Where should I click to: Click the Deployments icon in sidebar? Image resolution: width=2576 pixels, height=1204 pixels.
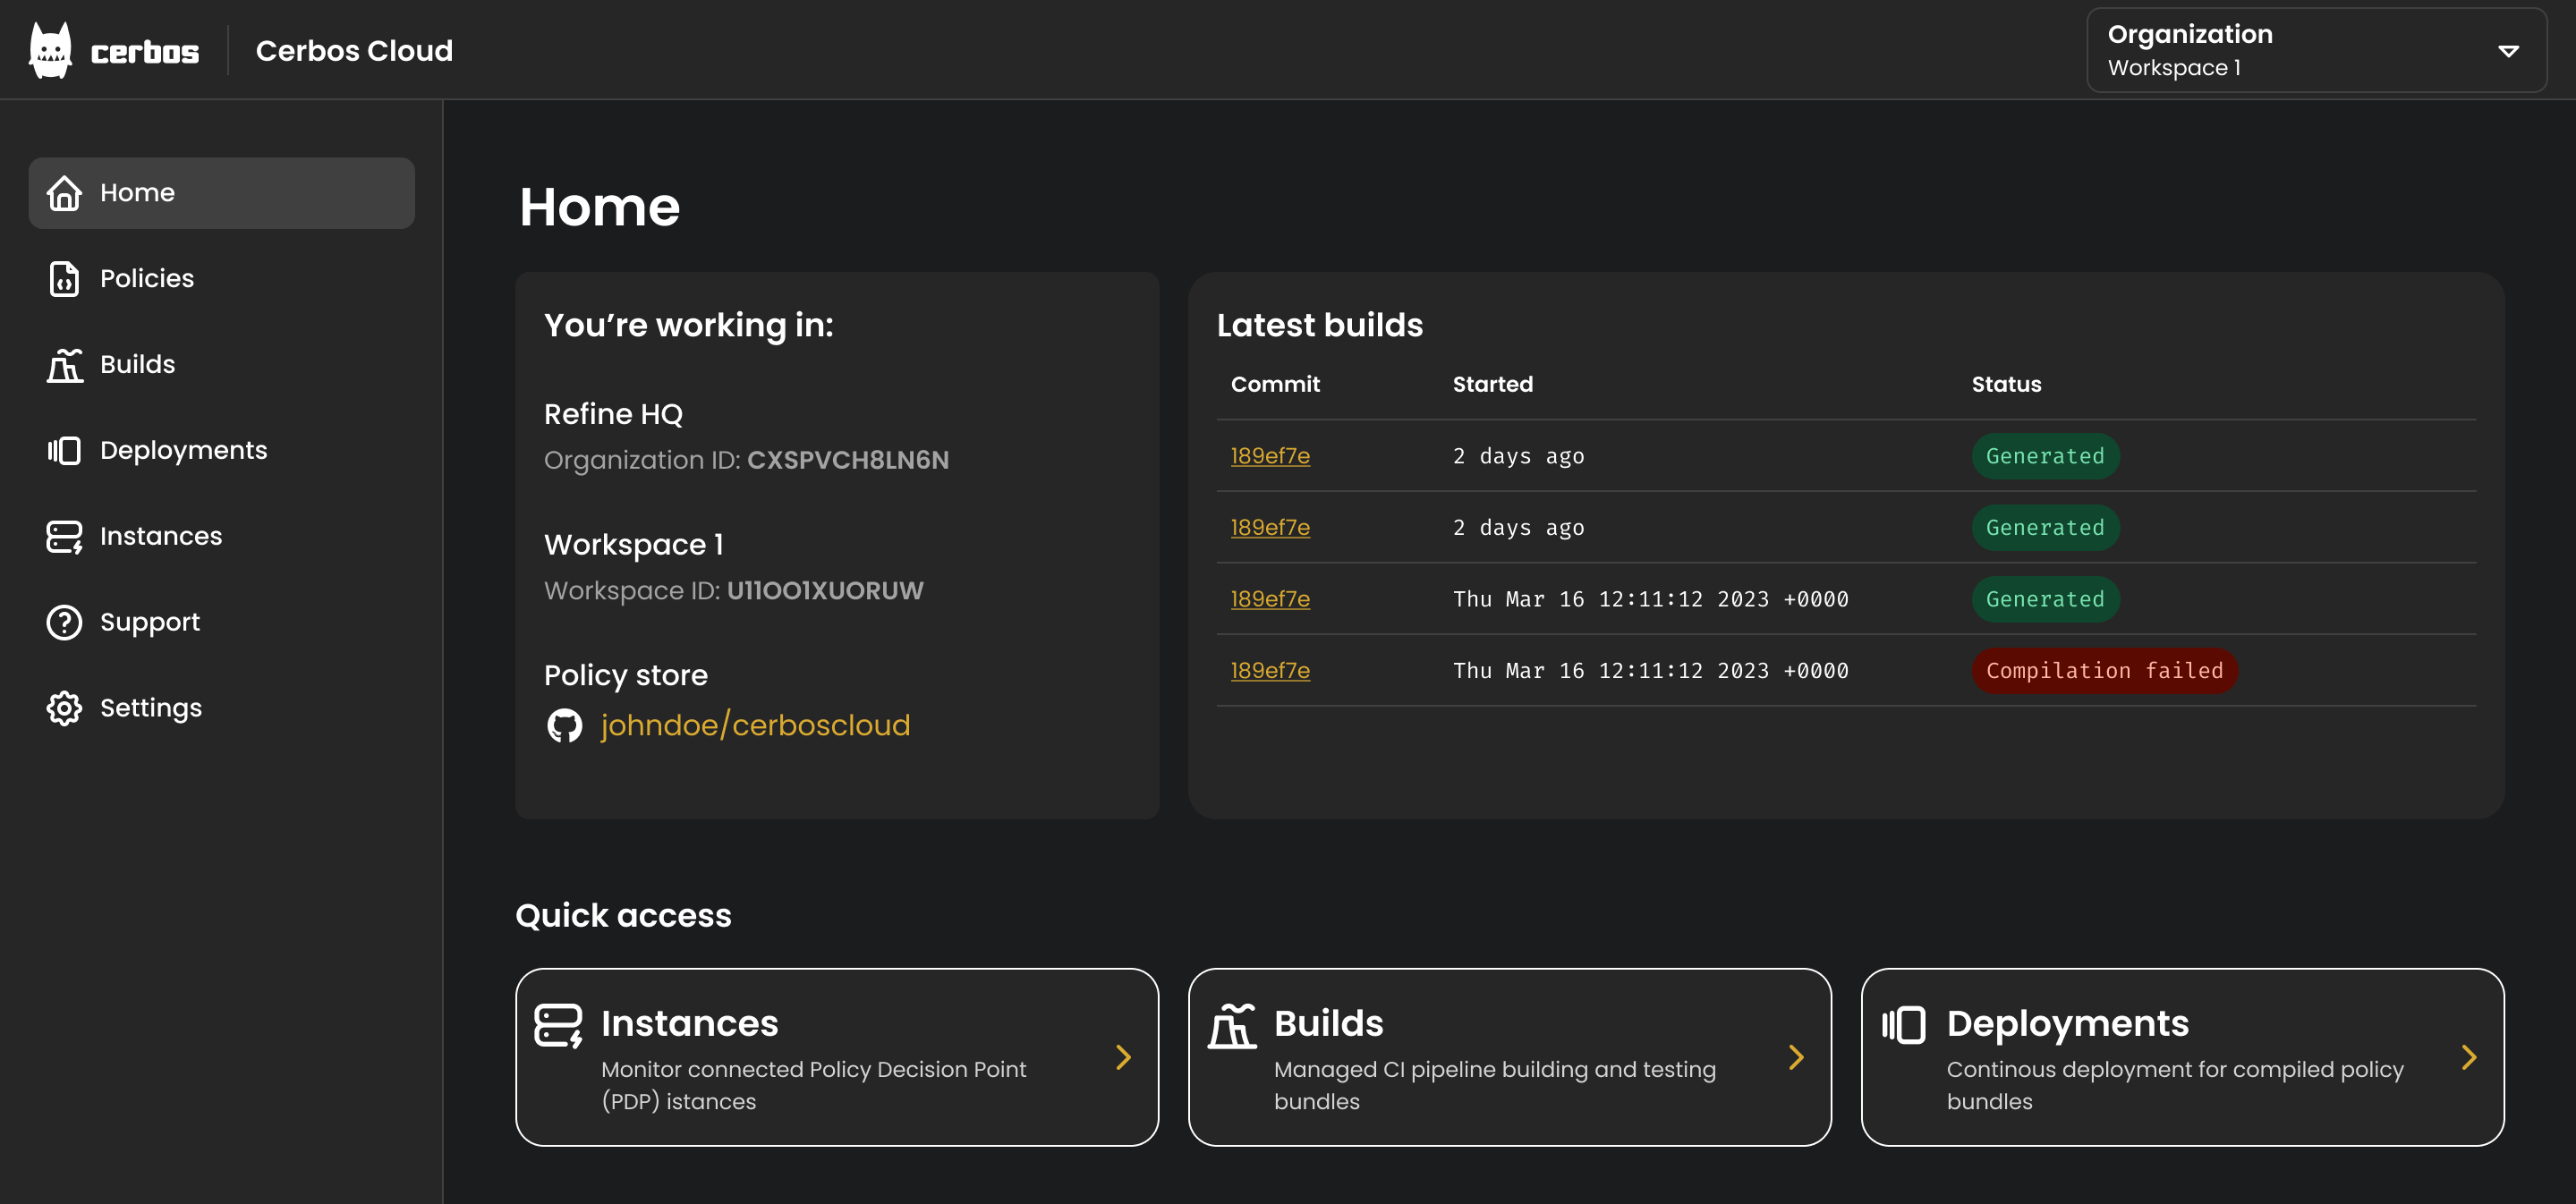pos(64,450)
